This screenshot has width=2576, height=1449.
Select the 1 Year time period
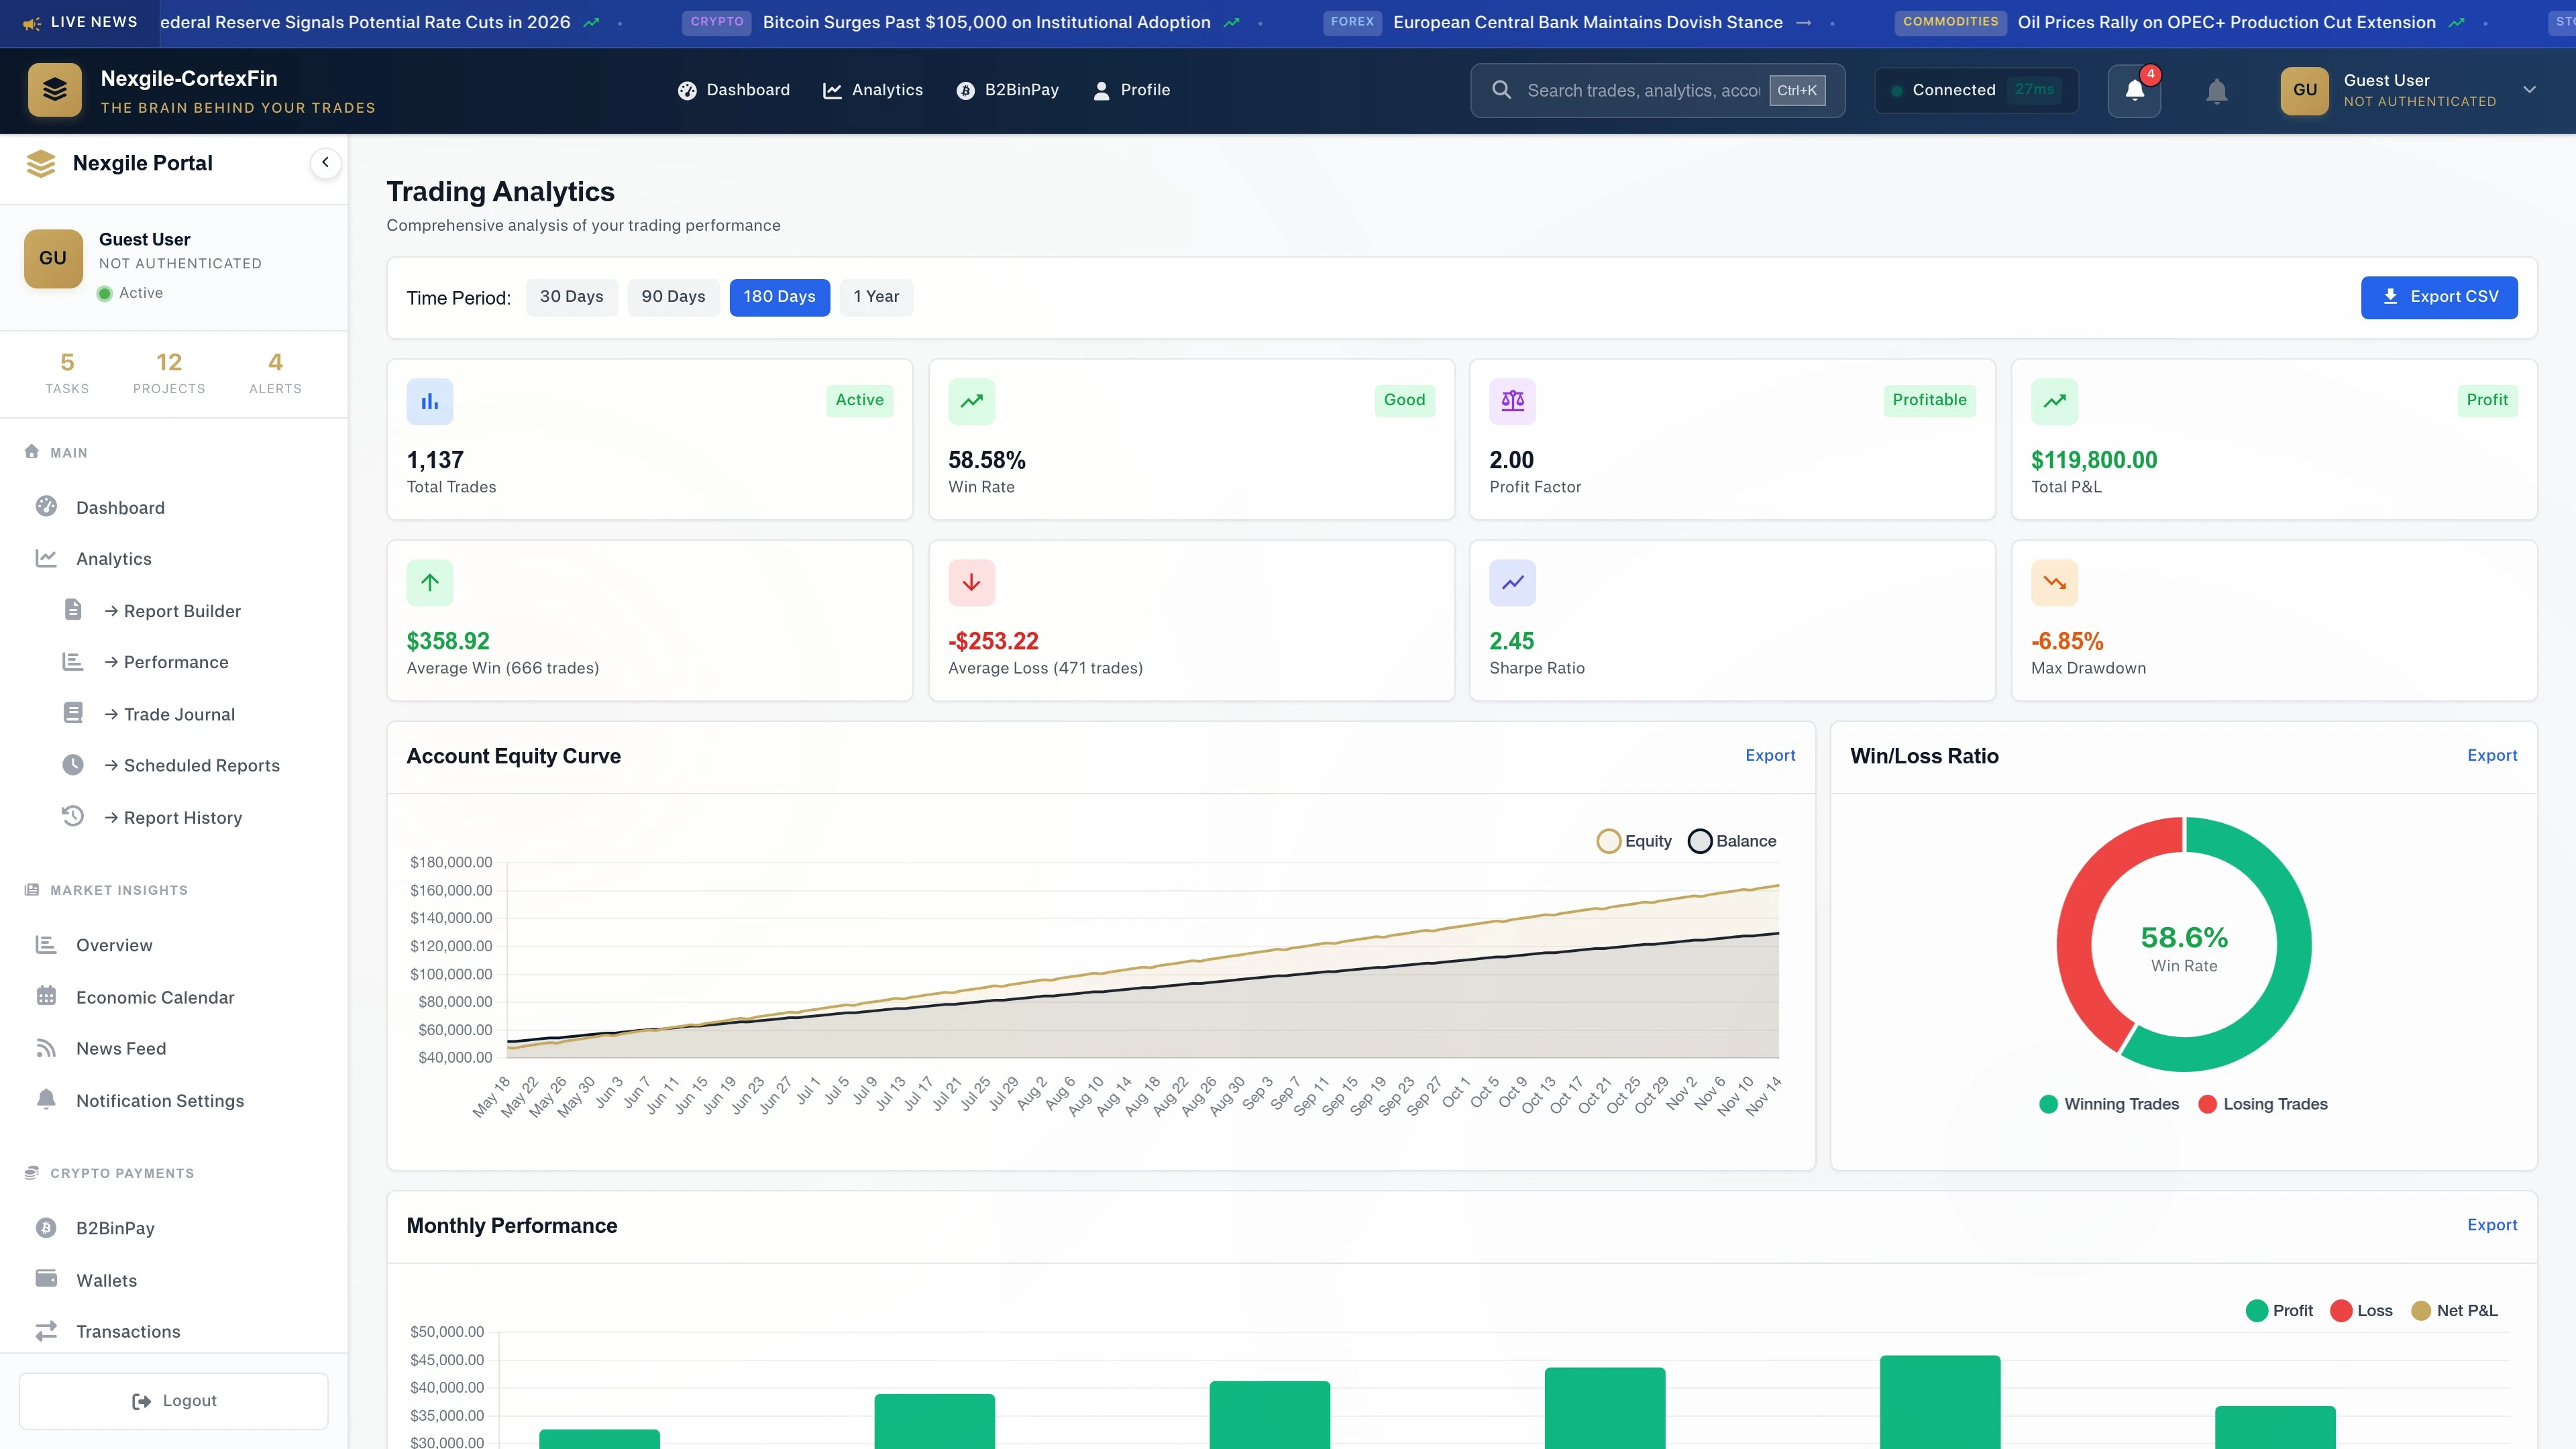(x=876, y=297)
